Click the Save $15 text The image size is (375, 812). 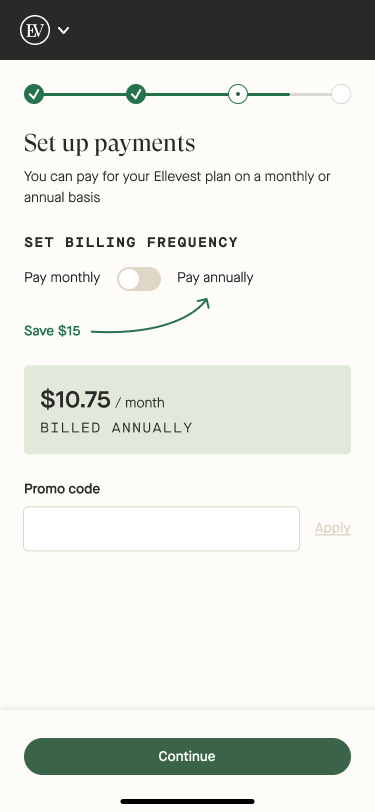tap(52, 331)
